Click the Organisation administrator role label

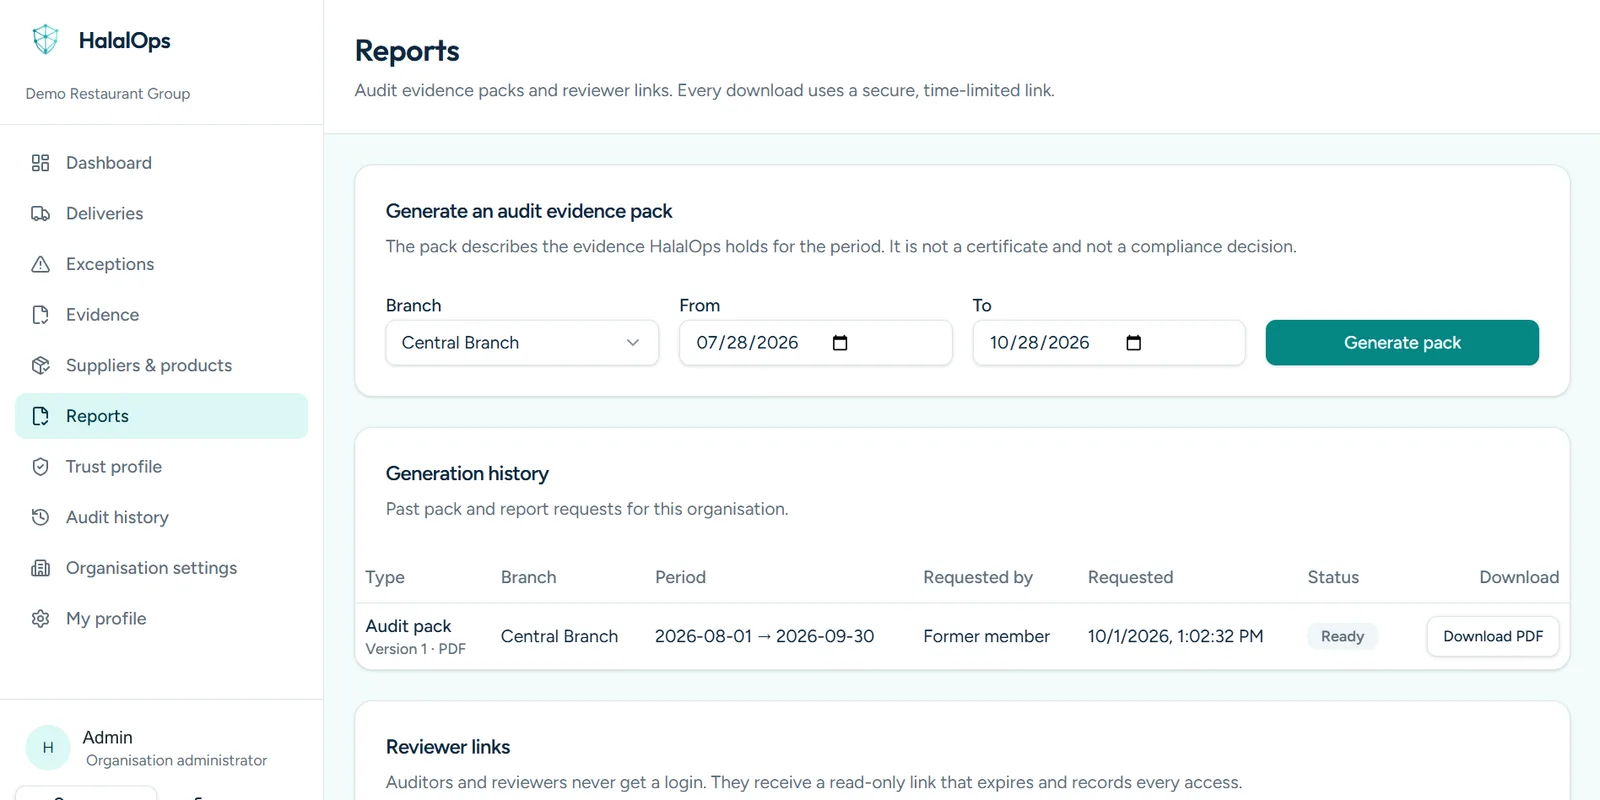[176, 761]
